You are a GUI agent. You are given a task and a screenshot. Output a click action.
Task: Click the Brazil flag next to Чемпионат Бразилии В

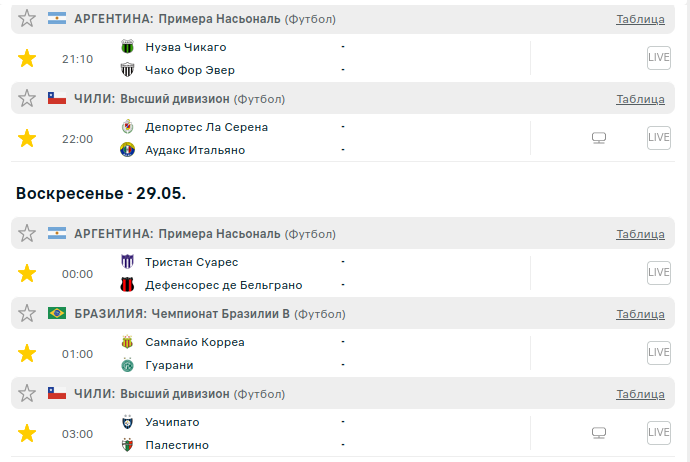click(x=57, y=314)
